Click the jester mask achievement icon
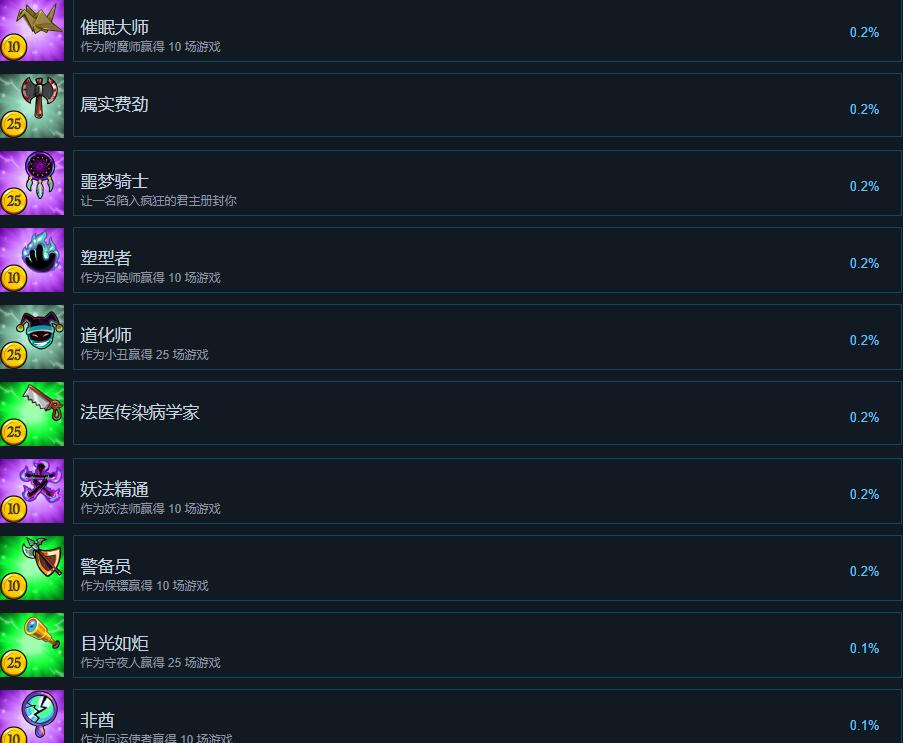The width and height of the screenshot is (903, 743). coord(32,337)
